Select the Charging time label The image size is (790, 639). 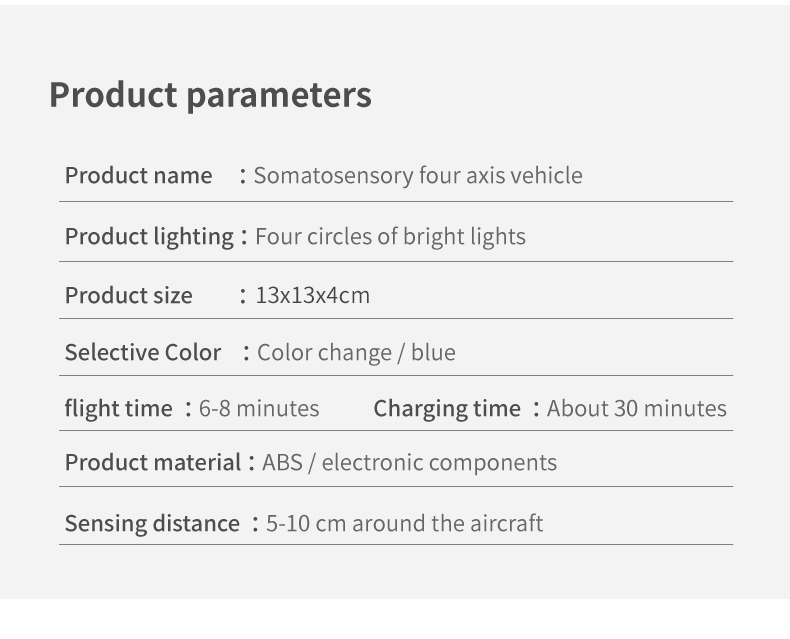tap(447, 409)
